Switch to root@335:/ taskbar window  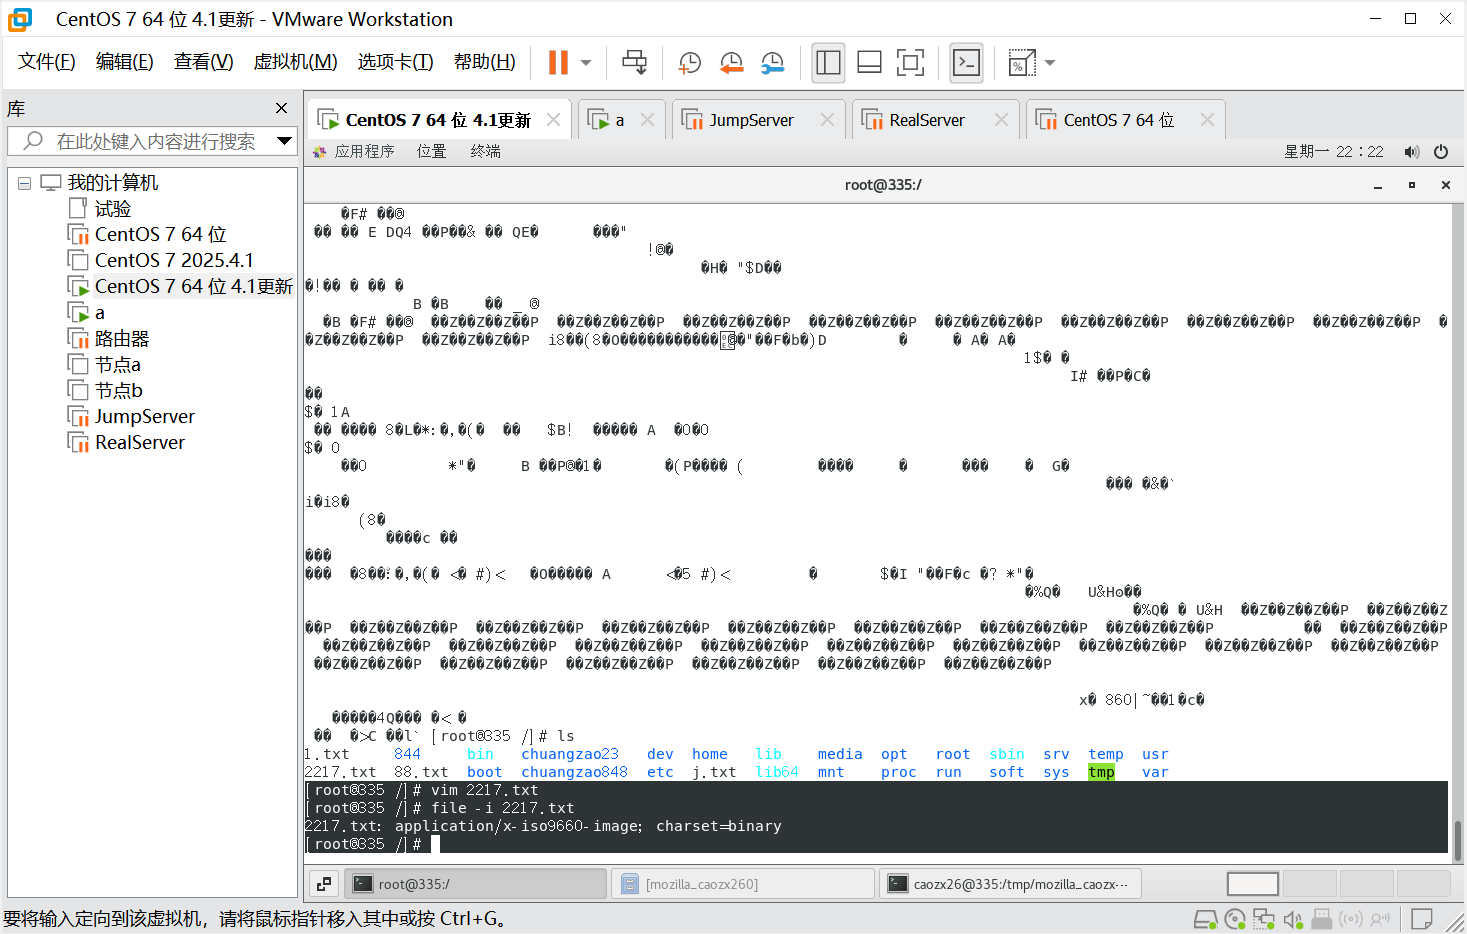[476, 884]
